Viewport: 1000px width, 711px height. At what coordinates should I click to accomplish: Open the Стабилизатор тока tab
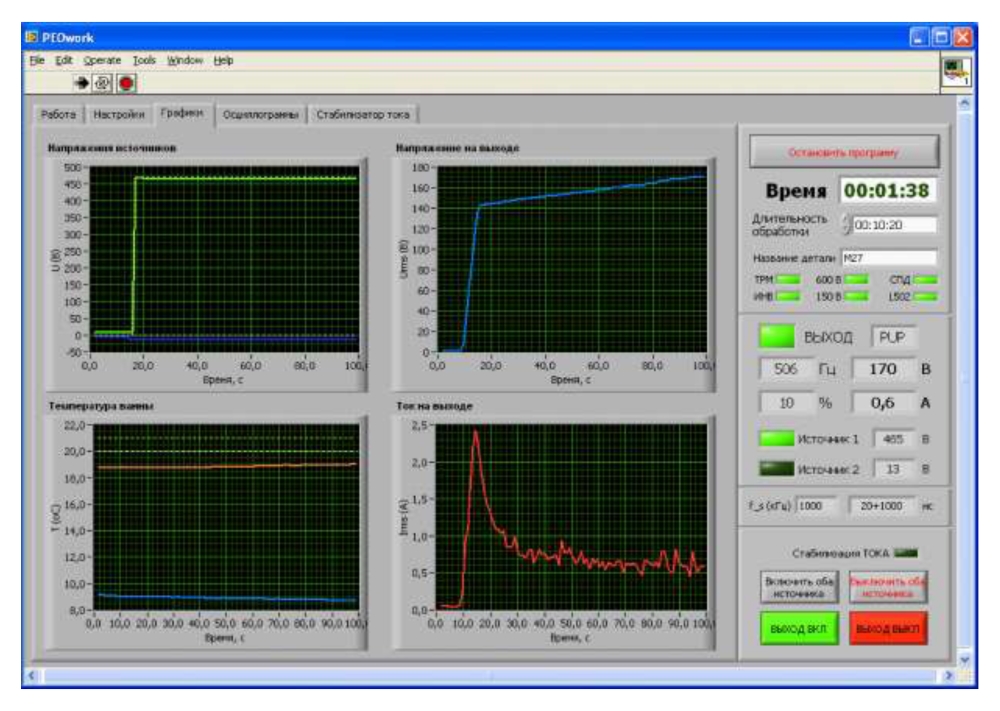[x=363, y=115]
